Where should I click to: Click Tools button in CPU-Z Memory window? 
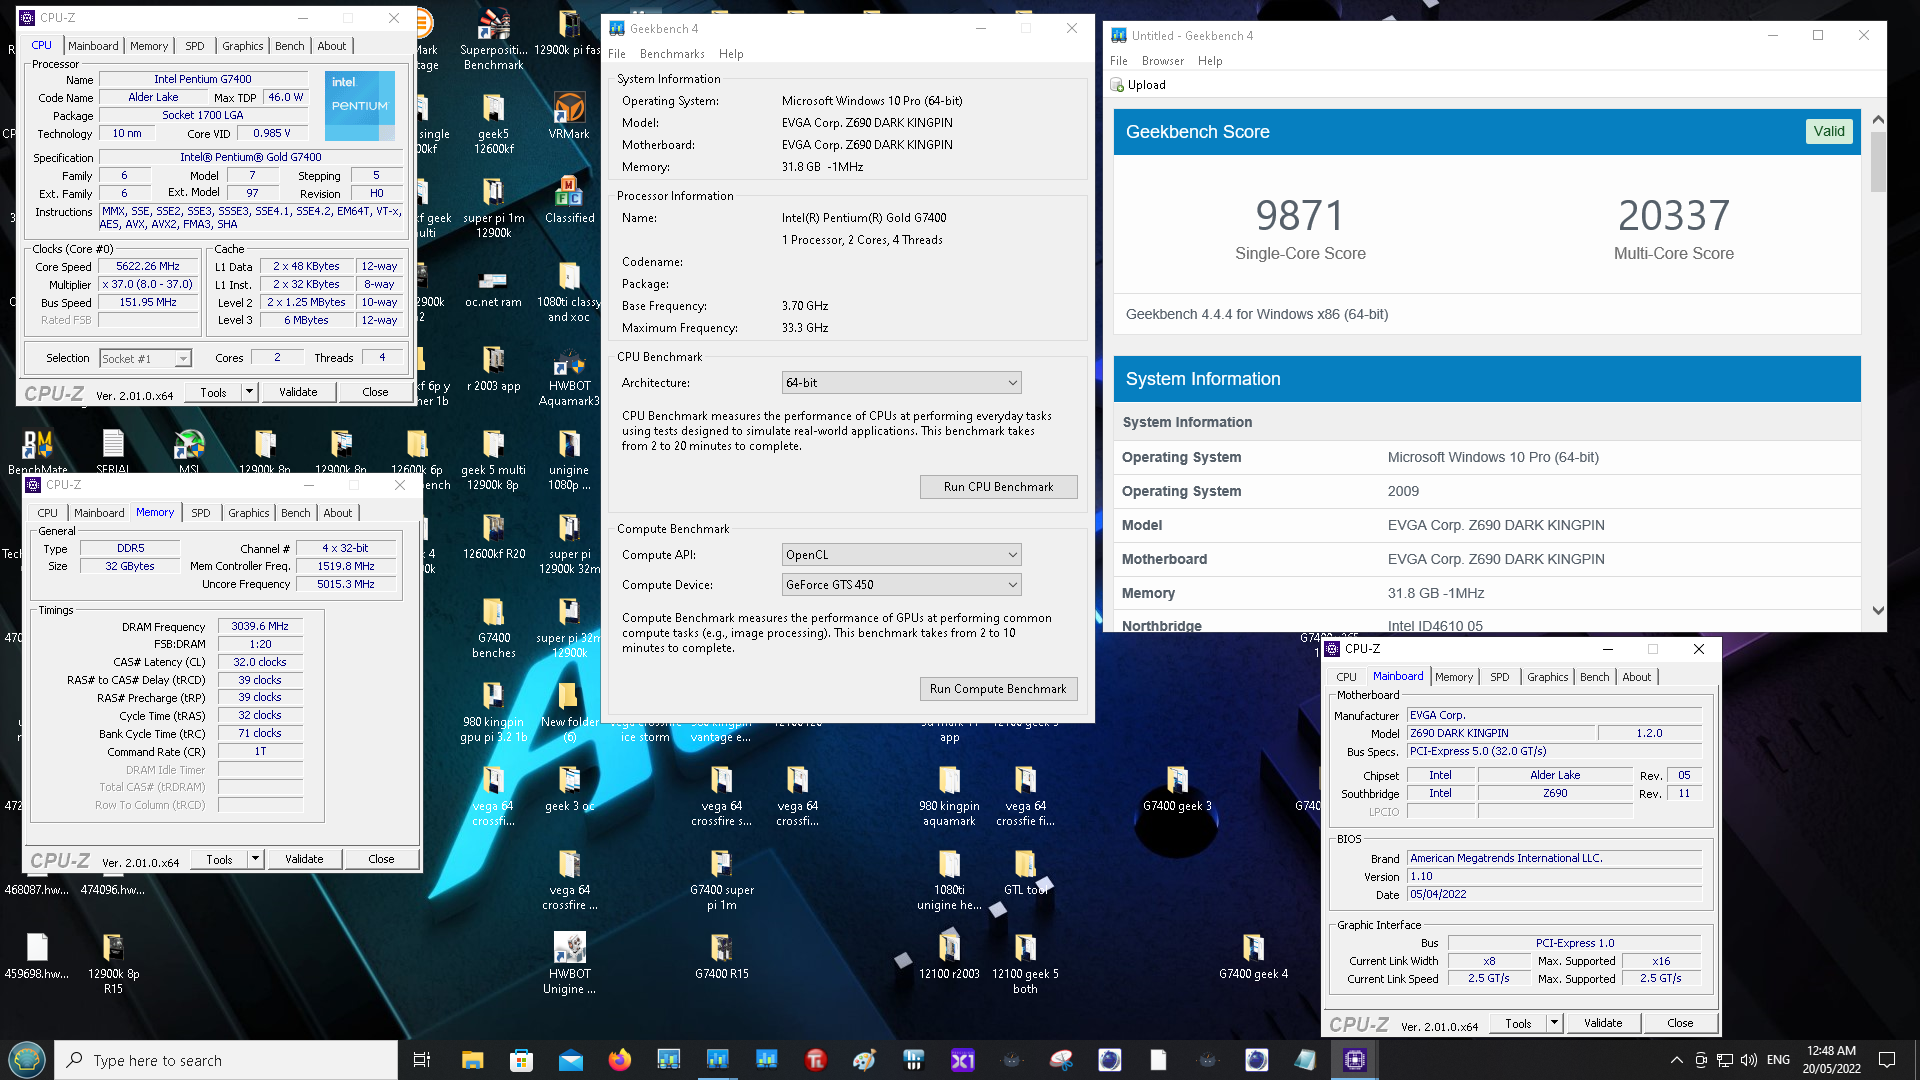point(219,859)
